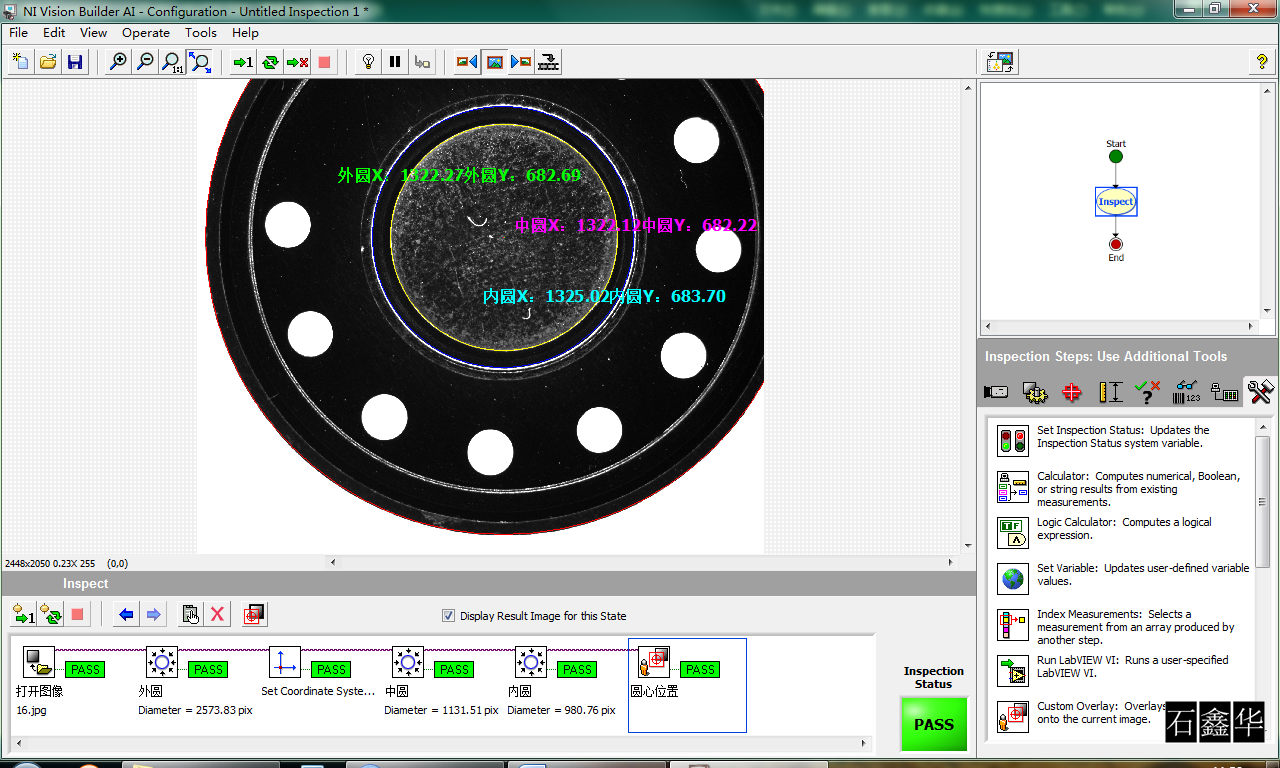Click the Zoom In magnifier tool
Image resolution: width=1280 pixels, height=768 pixels.
pyautogui.click(x=118, y=62)
